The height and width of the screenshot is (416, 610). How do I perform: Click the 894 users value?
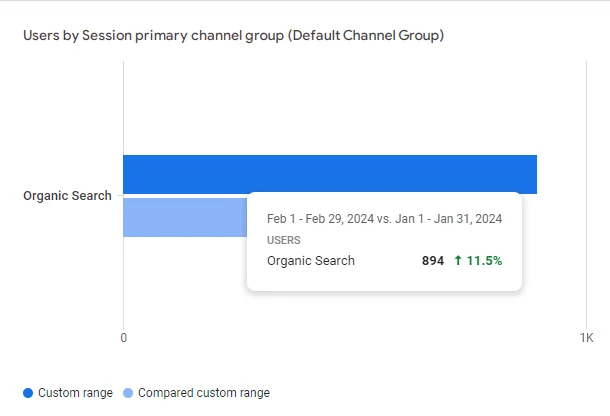pos(433,260)
